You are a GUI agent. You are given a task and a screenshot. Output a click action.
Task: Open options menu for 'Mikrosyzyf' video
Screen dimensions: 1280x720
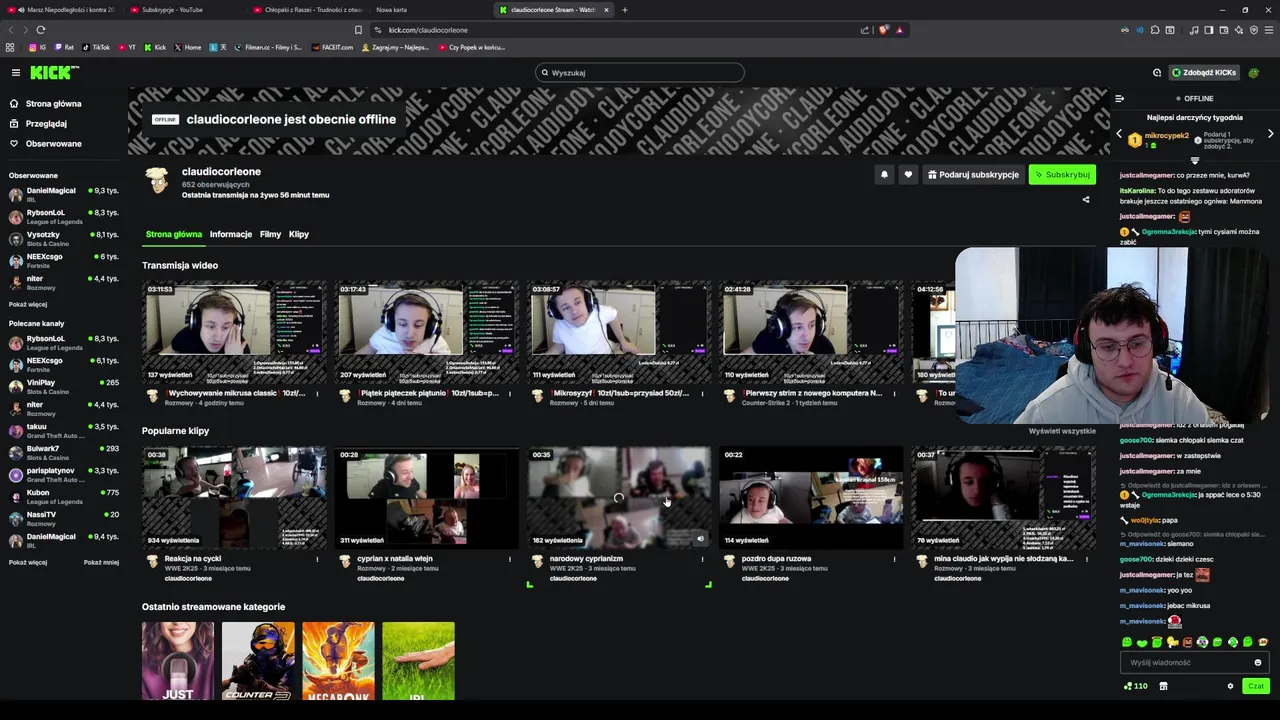coord(702,394)
